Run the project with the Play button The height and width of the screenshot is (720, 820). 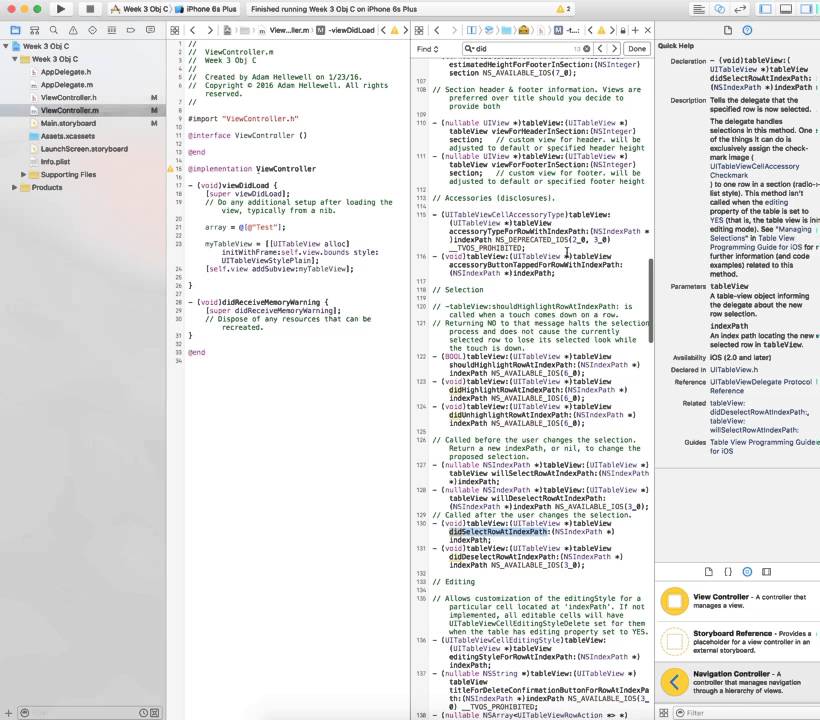(61, 9)
